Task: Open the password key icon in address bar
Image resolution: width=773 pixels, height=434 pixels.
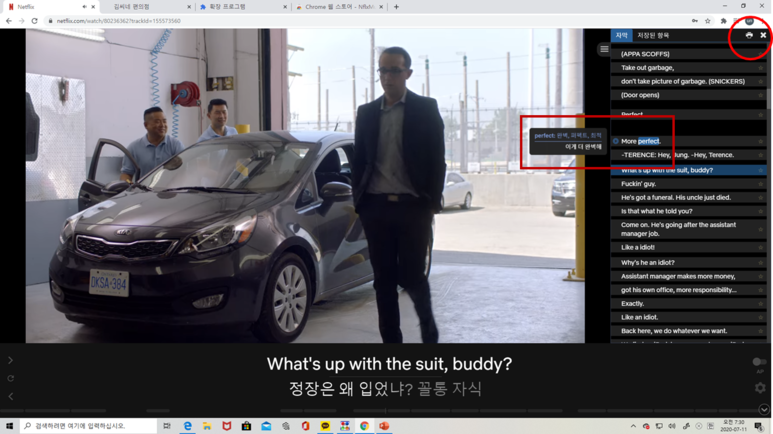Action: click(695, 21)
